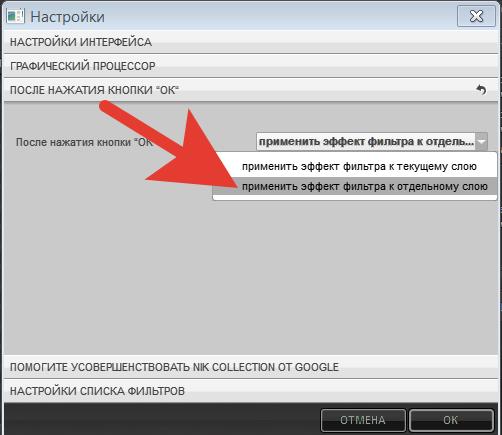
Task: Expand the НАСТРОЙКИ СПИСКА ФИЛЬТРОВ section
Action: (251, 391)
